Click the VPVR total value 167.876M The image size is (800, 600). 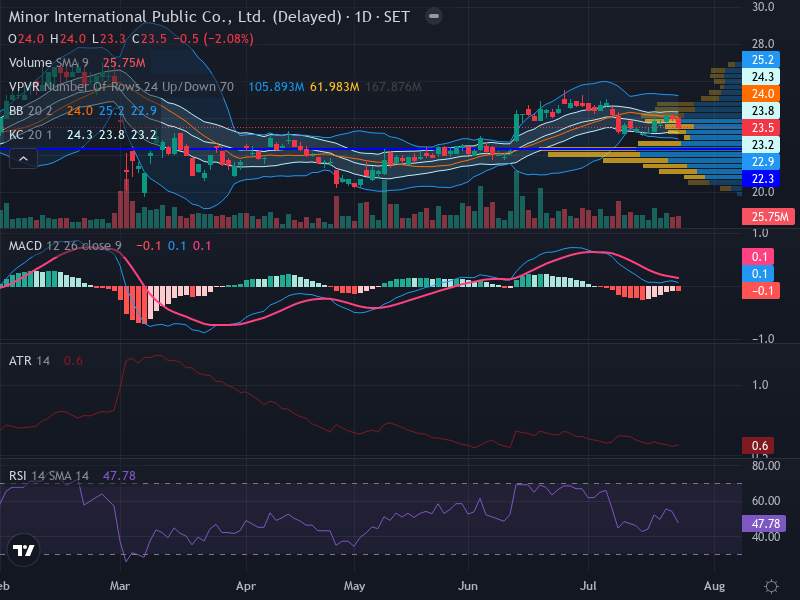pyautogui.click(x=393, y=87)
